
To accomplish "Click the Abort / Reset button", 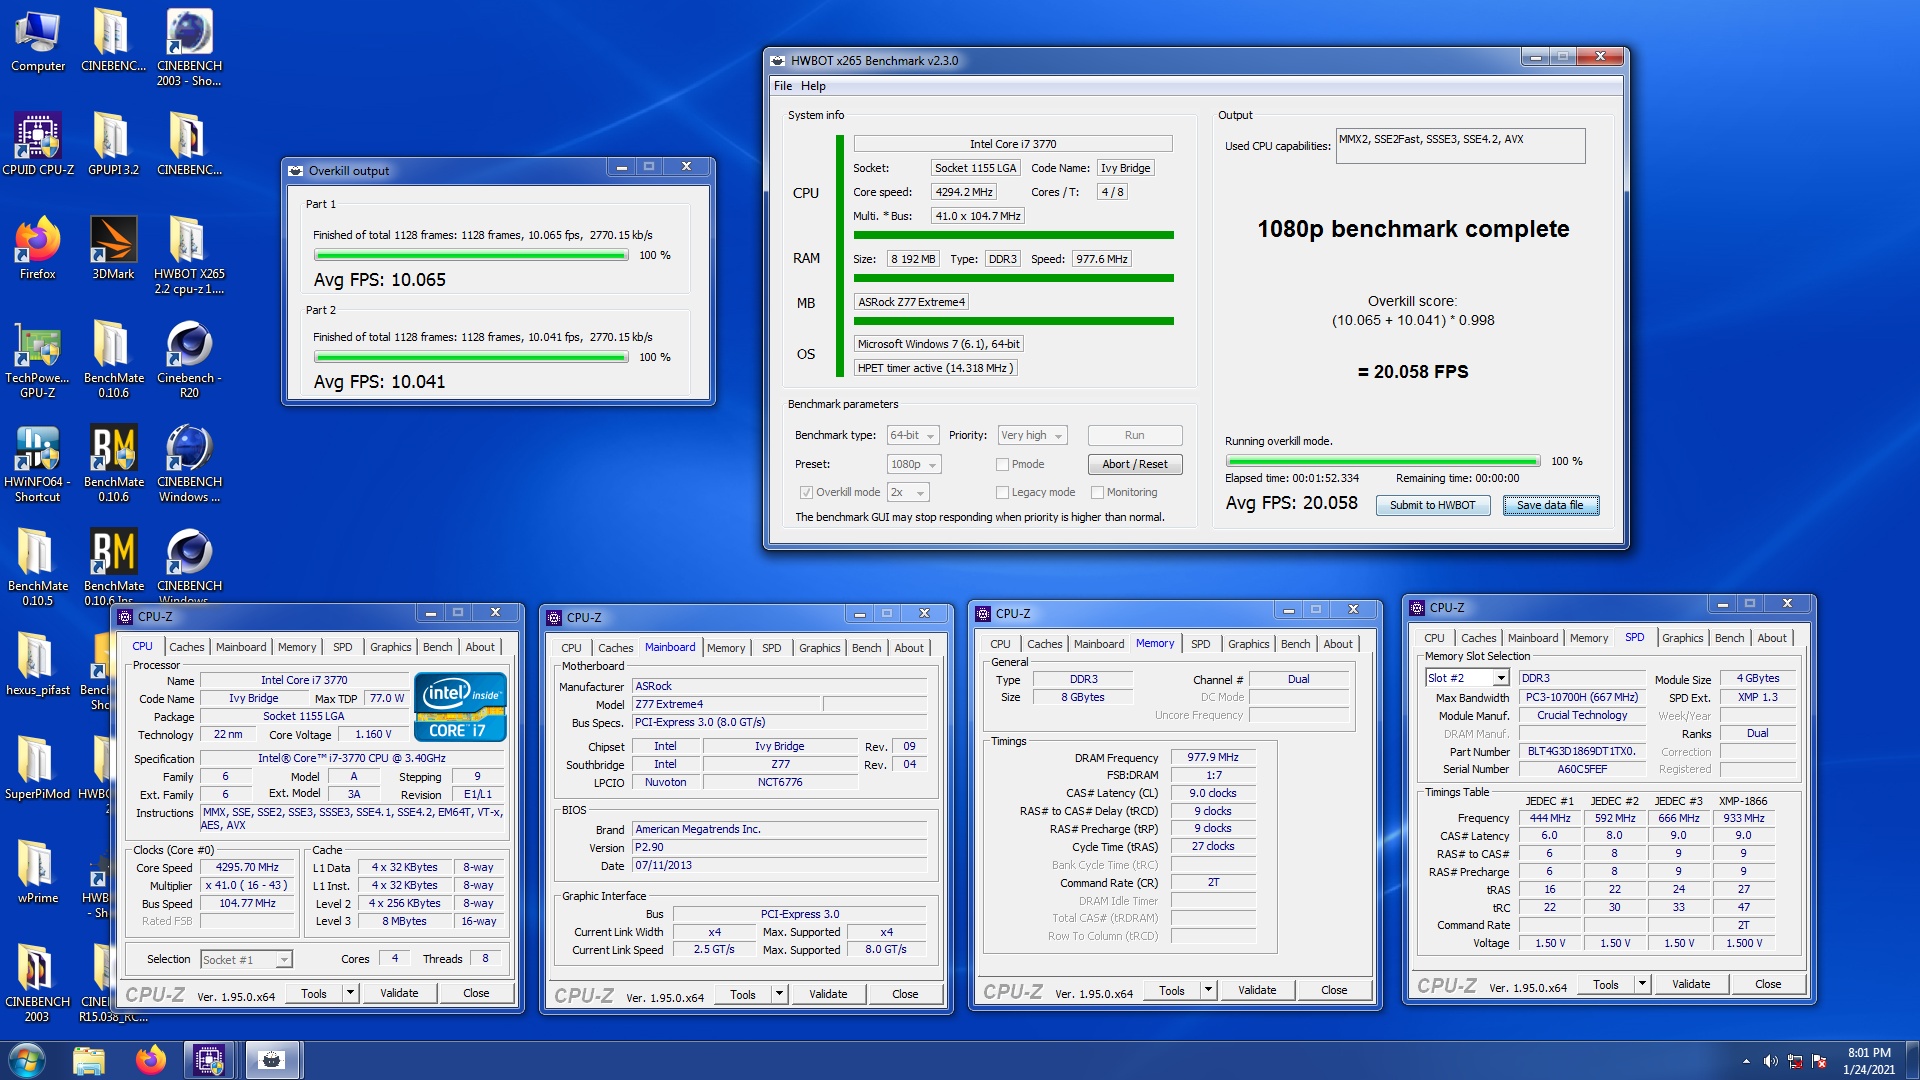I will (x=1134, y=464).
